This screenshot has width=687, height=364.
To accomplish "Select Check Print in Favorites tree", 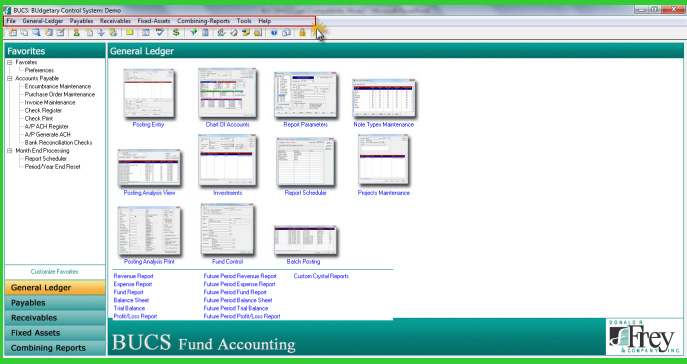I will tap(39, 119).
